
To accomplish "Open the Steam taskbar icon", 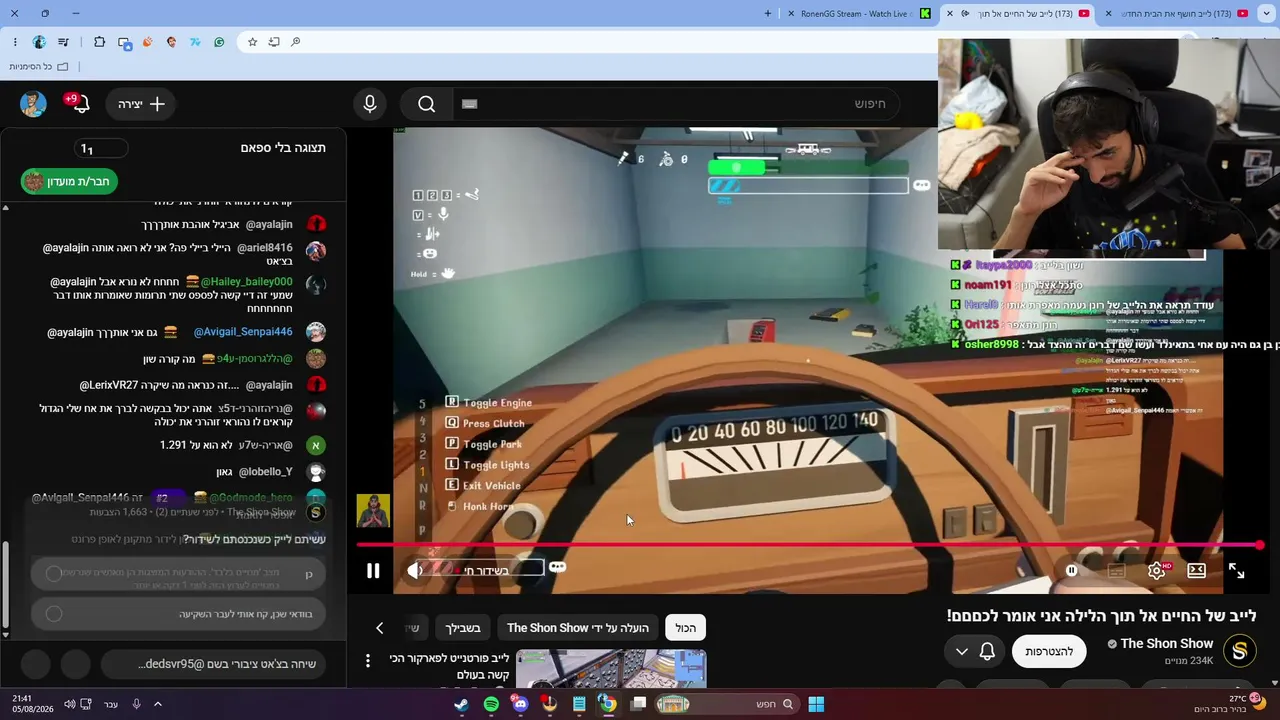I will coord(461,704).
